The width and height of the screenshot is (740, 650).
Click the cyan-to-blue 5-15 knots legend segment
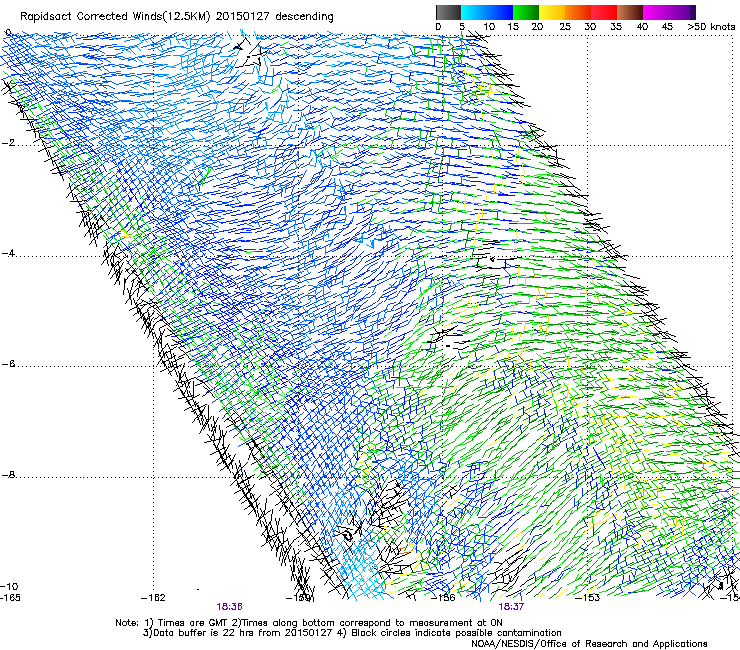pos(487,12)
